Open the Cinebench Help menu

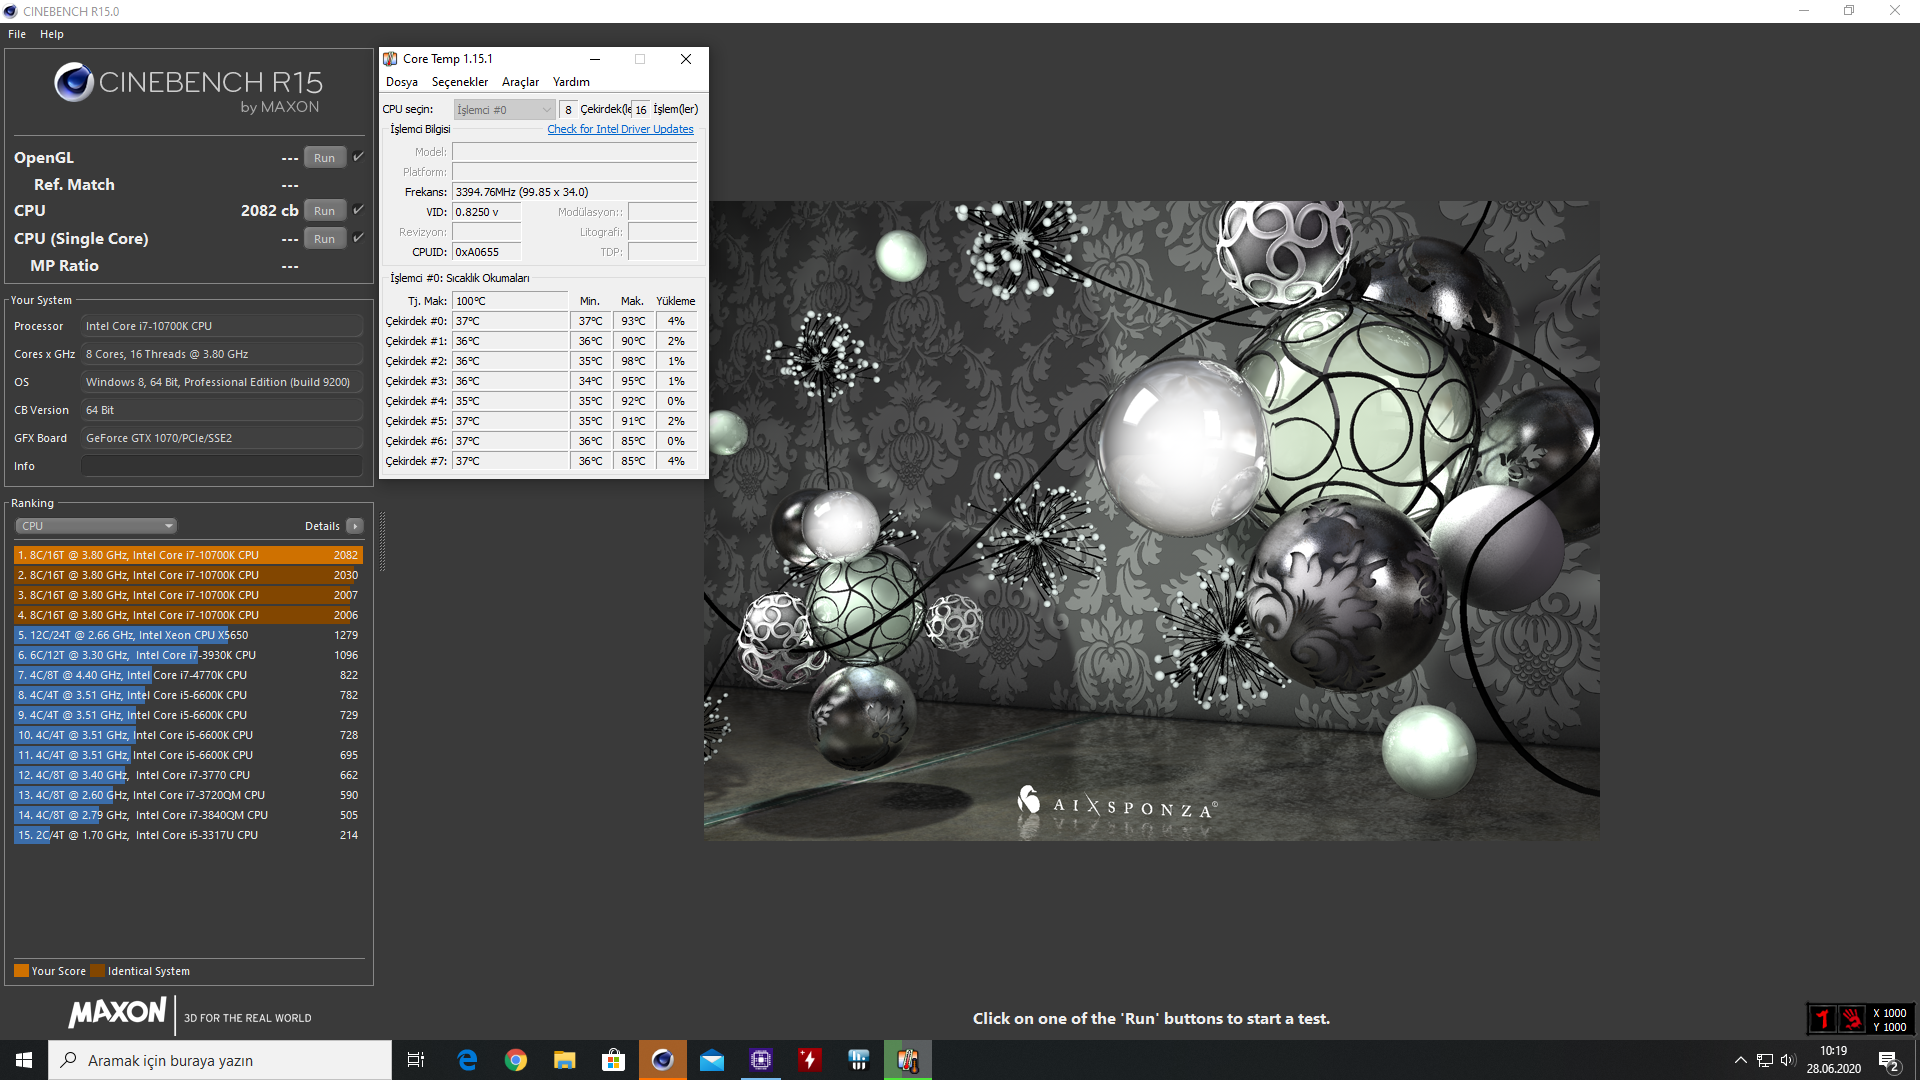tap(52, 34)
